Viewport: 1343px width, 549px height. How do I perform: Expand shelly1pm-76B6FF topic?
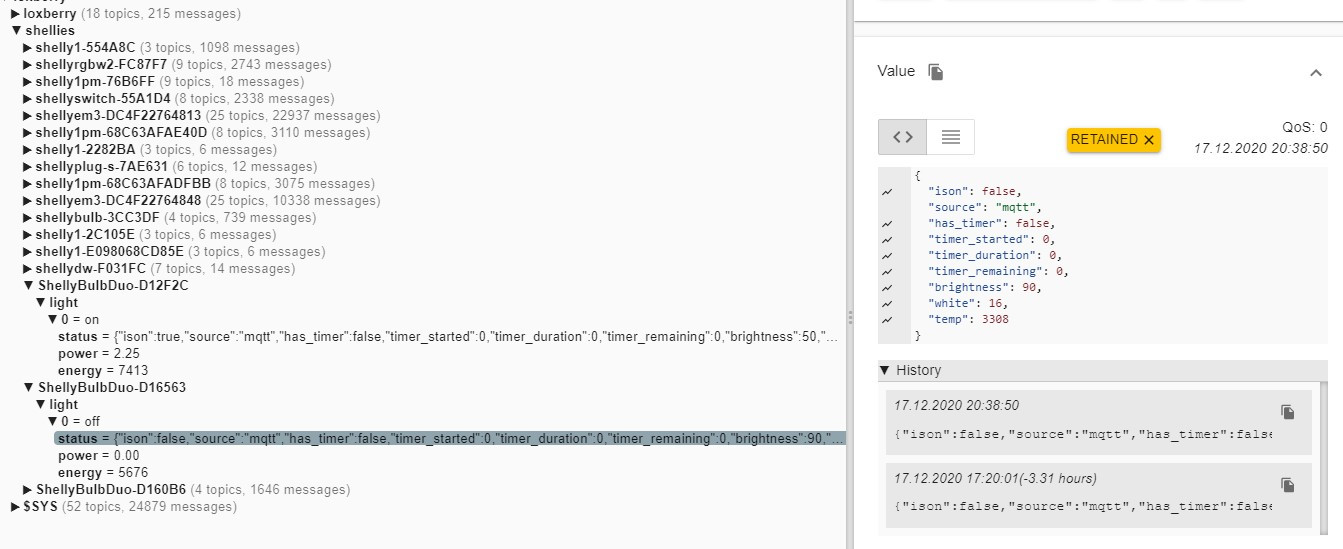(x=27, y=82)
